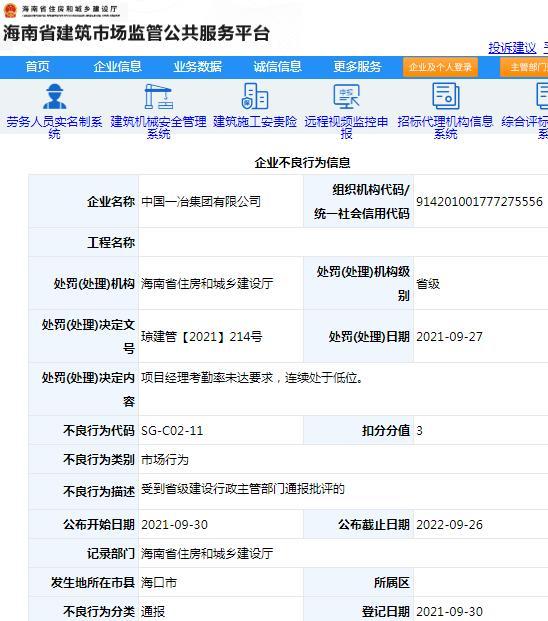The height and width of the screenshot is (621, 548).
Task: Select description 受到省级建设行政主管部门通报批评的
Action: point(243,489)
